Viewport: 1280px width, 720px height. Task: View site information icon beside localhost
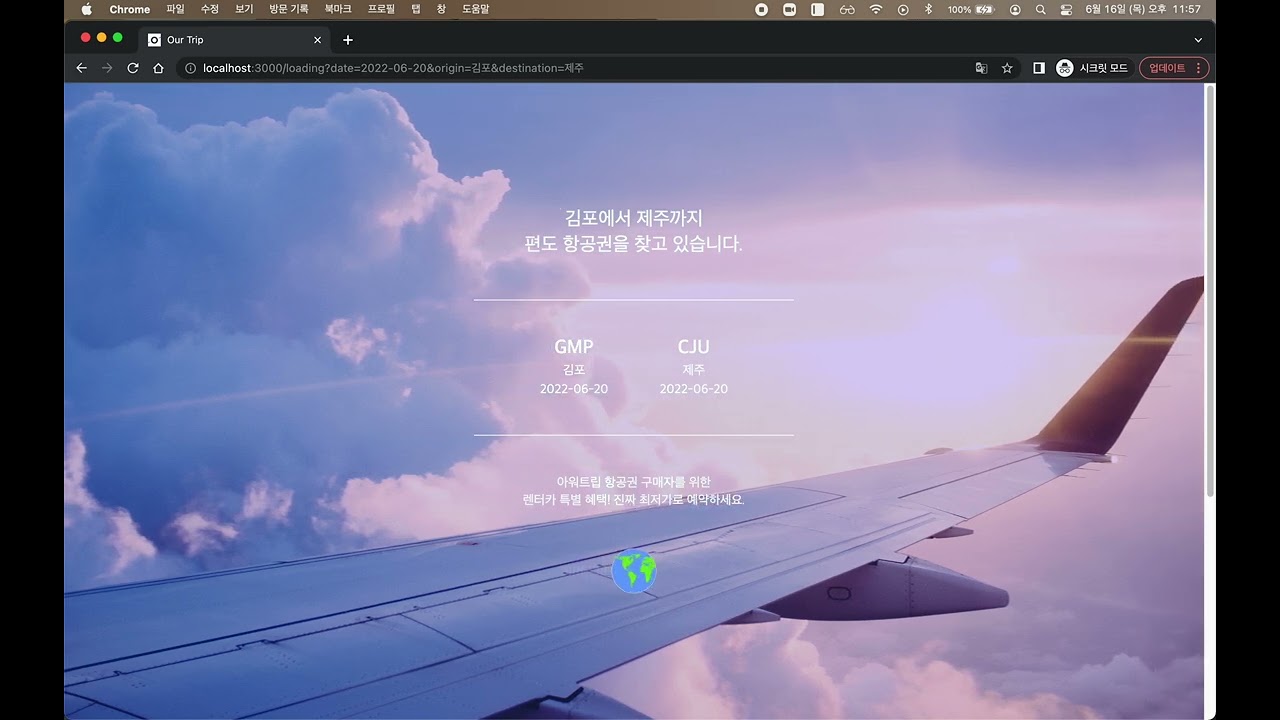click(x=190, y=68)
